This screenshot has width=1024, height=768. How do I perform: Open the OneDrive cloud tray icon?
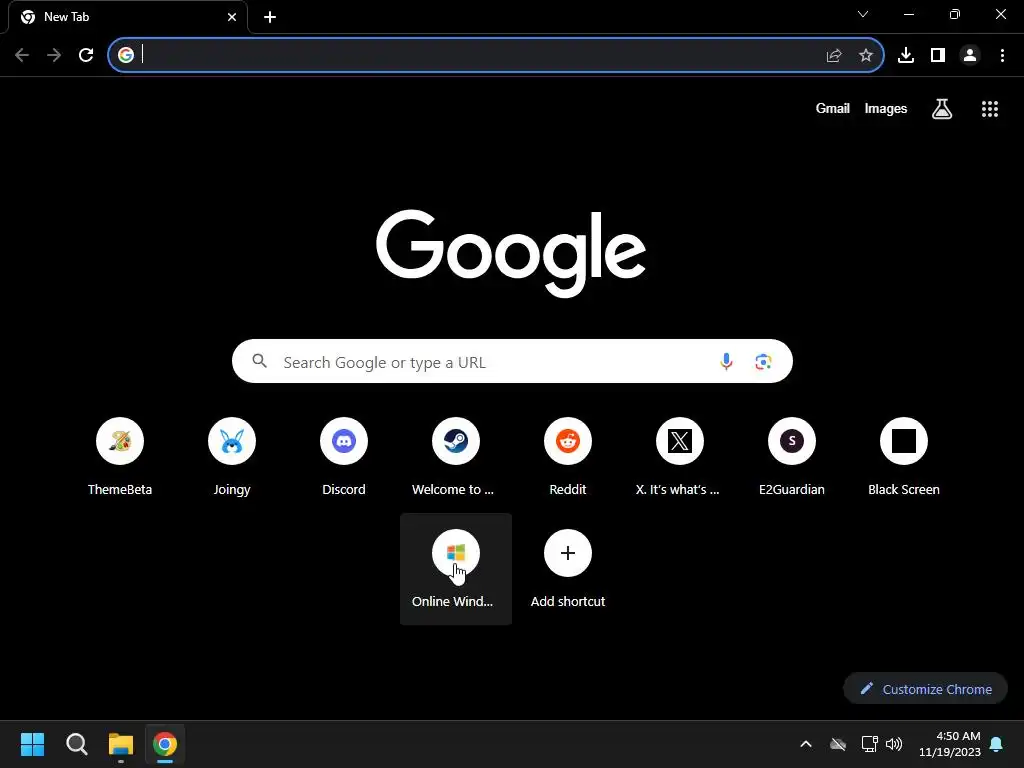pos(838,744)
